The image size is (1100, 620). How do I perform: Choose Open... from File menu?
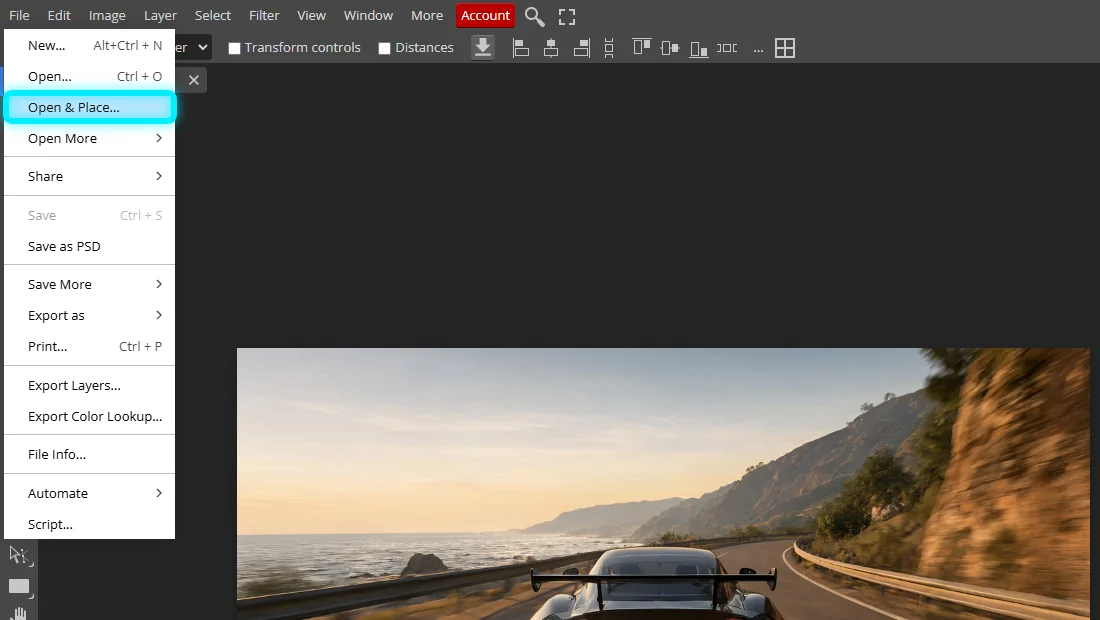click(90, 76)
